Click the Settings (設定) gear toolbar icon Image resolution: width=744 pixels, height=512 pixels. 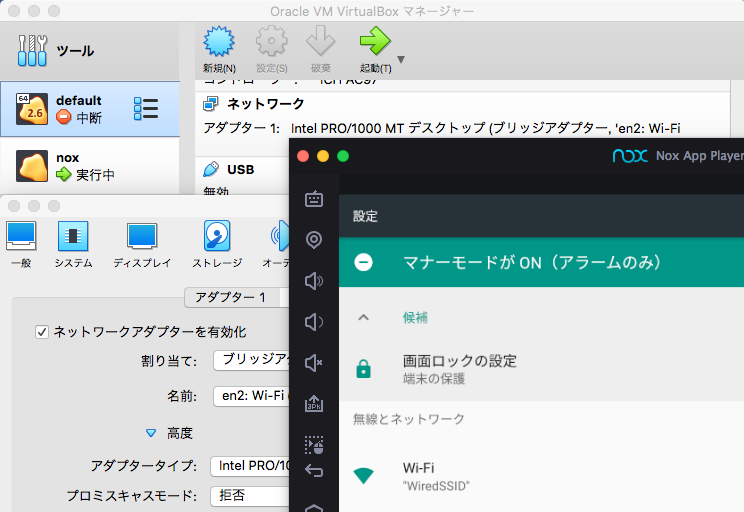point(271,41)
